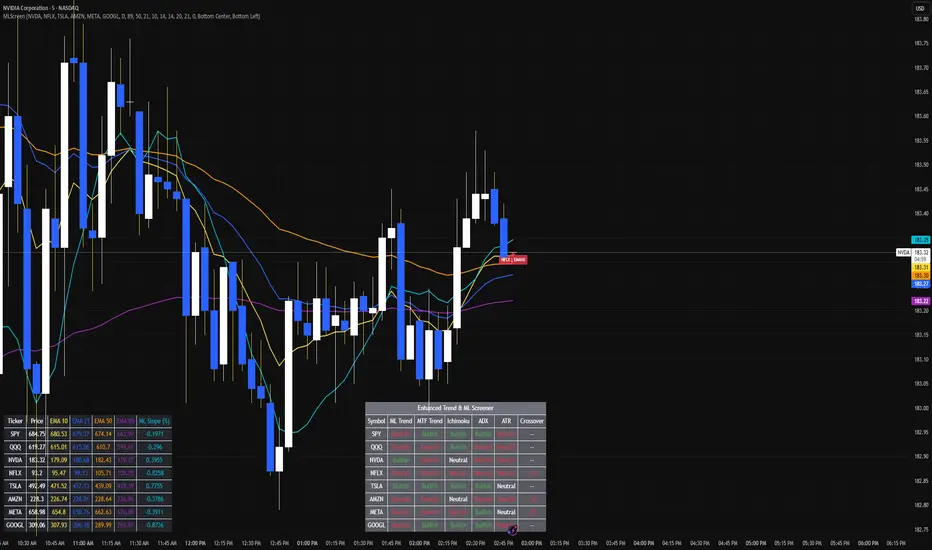Click TSLA row in the screener table
Image resolution: width=932 pixels, height=550 pixels.
pos(455,486)
